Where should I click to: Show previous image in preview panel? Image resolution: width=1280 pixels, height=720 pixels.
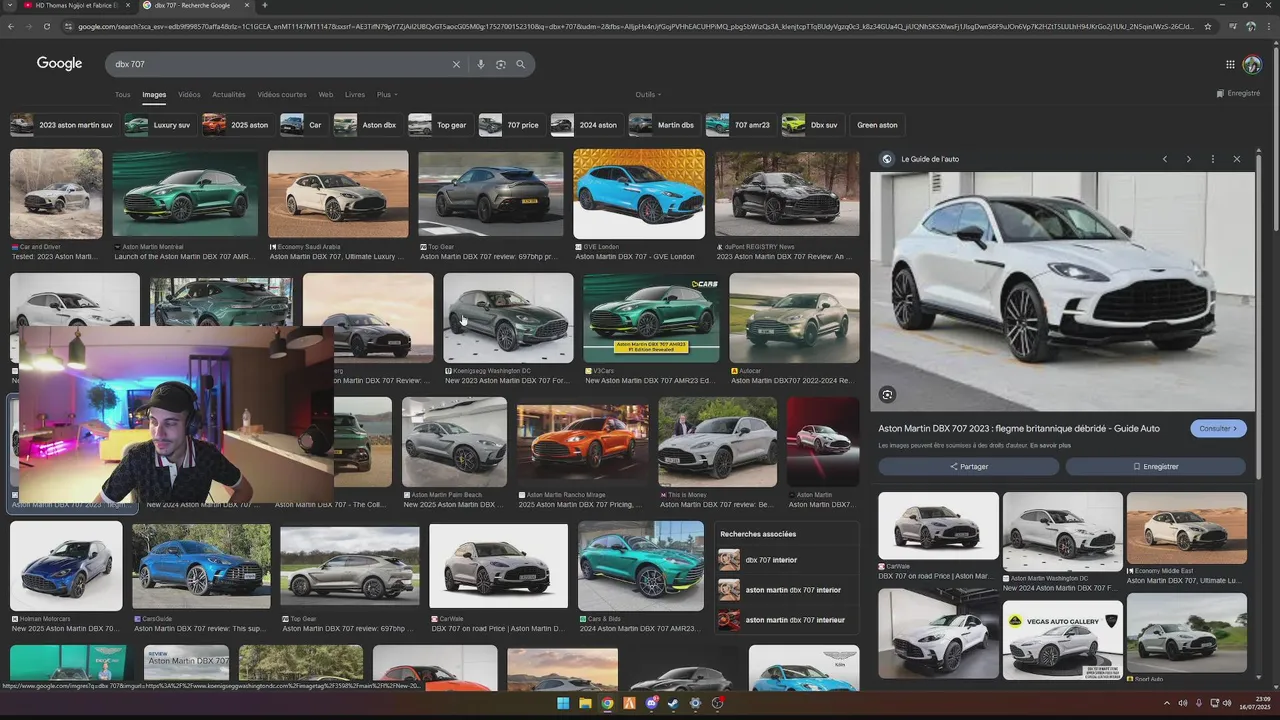pyautogui.click(x=1165, y=159)
